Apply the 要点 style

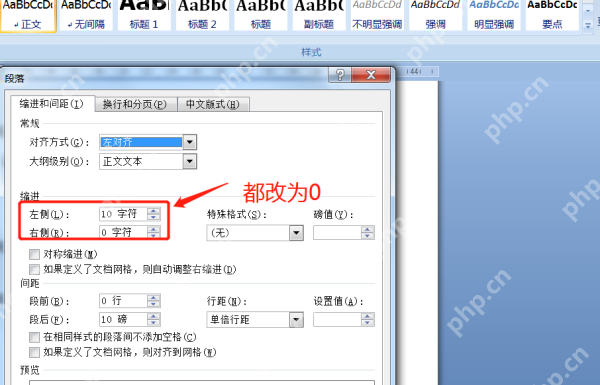[x=552, y=15]
